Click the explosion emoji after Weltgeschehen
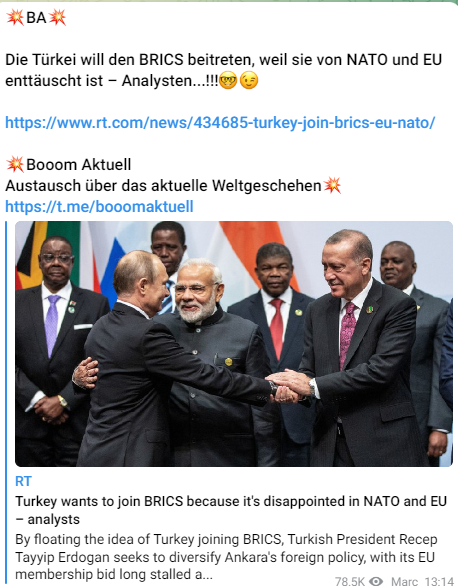 pyautogui.click(x=332, y=185)
